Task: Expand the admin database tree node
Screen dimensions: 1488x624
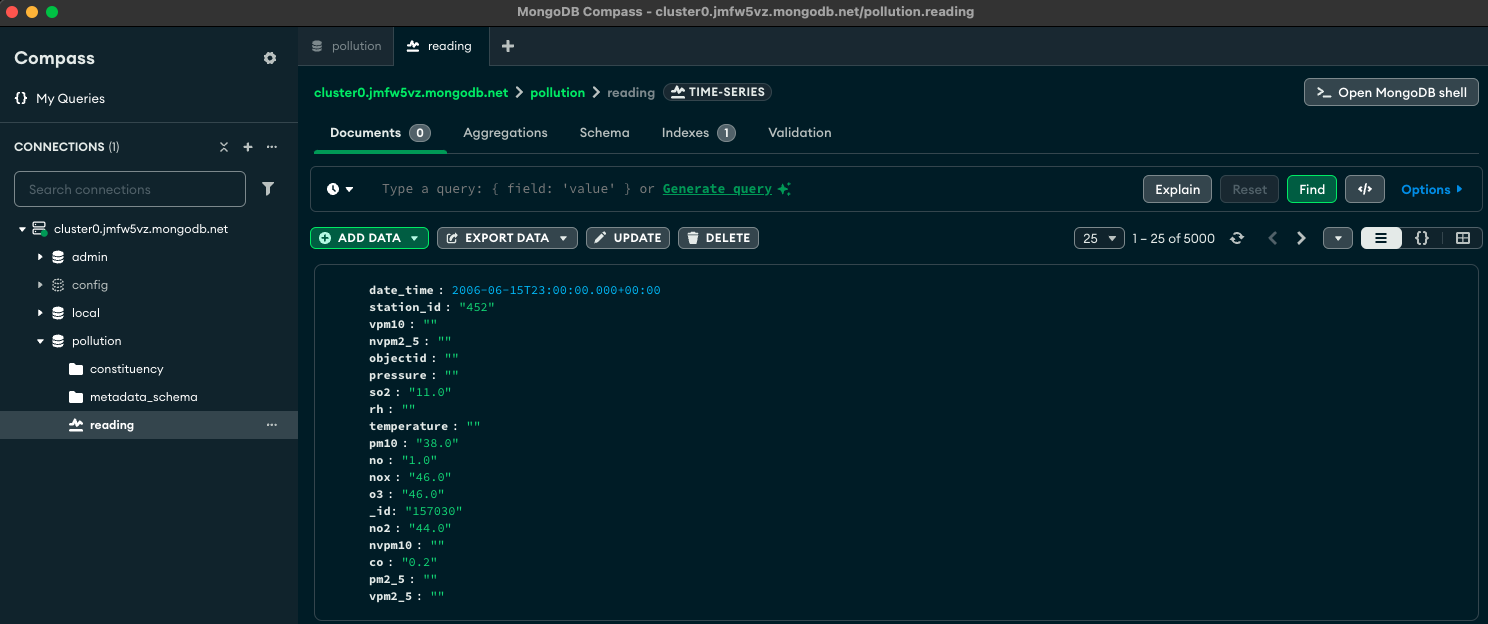Action: point(40,257)
